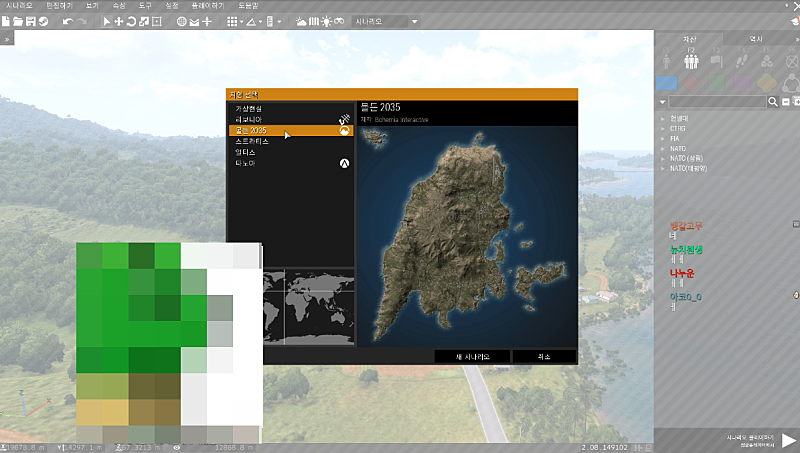Switch to the 역사 tab in right panel
The width and height of the screenshot is (800, 453).
click(x=755, y=38)
